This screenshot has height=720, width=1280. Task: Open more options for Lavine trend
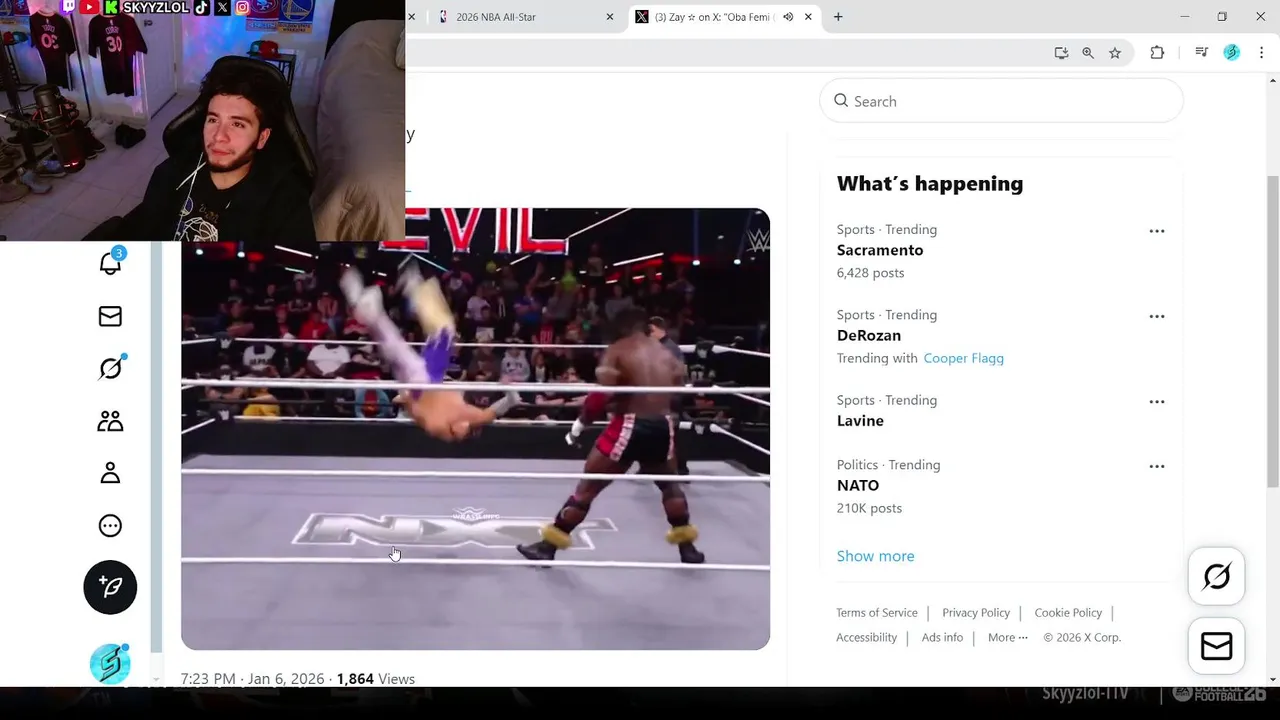(1157, 401)
